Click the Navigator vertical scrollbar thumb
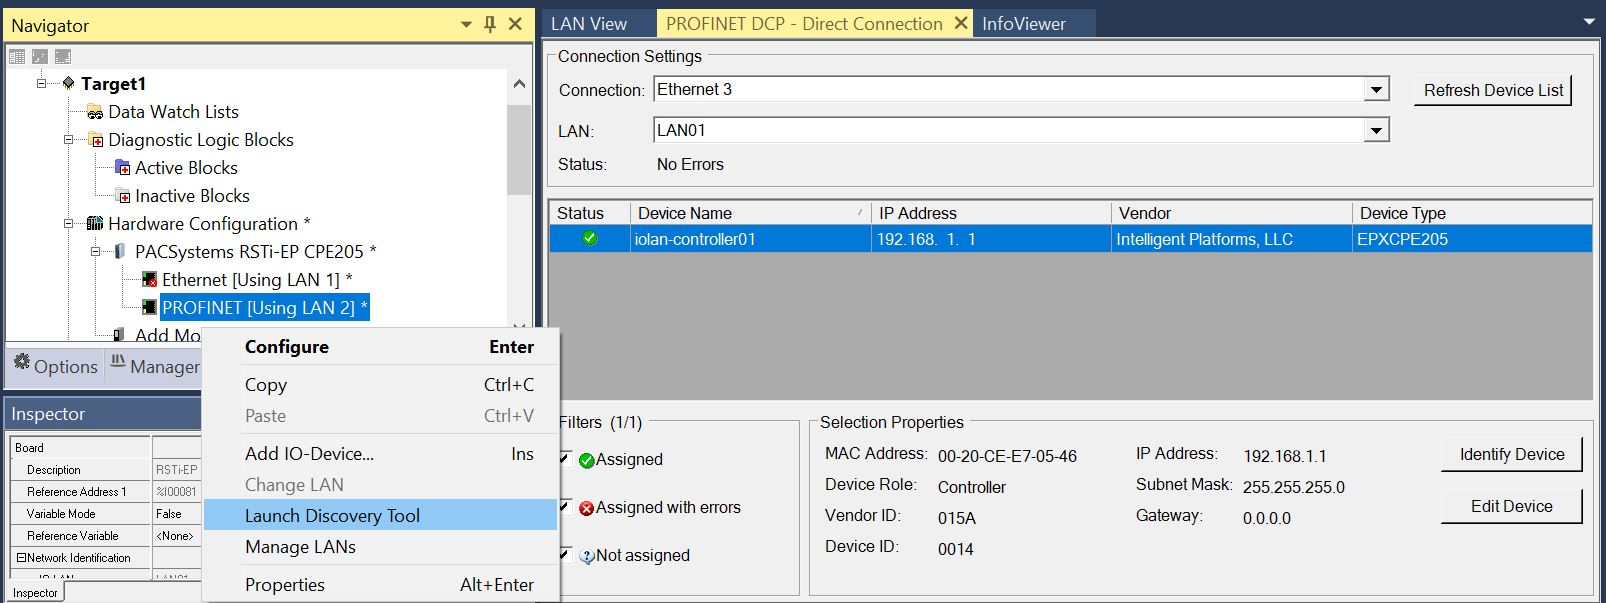Screen dimensions: 1606x603 [519, 148]
